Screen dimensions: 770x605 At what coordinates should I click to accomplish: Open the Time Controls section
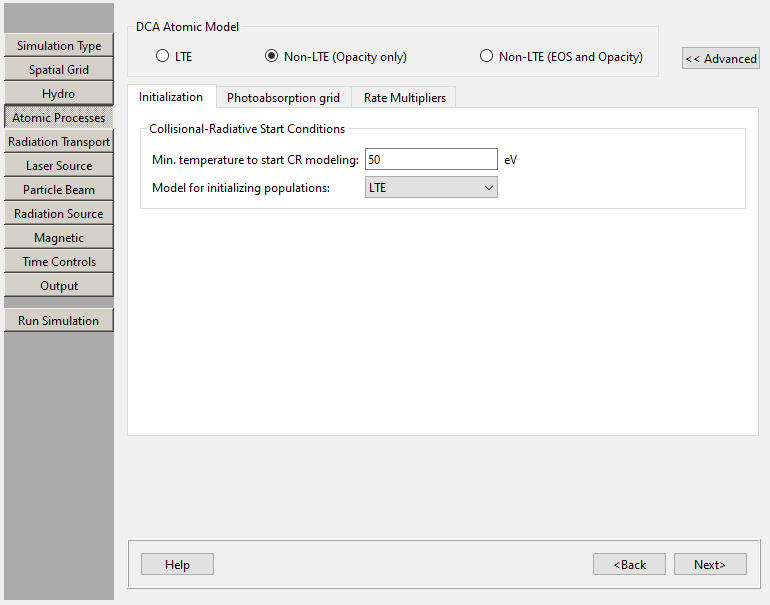pos(59,262)
